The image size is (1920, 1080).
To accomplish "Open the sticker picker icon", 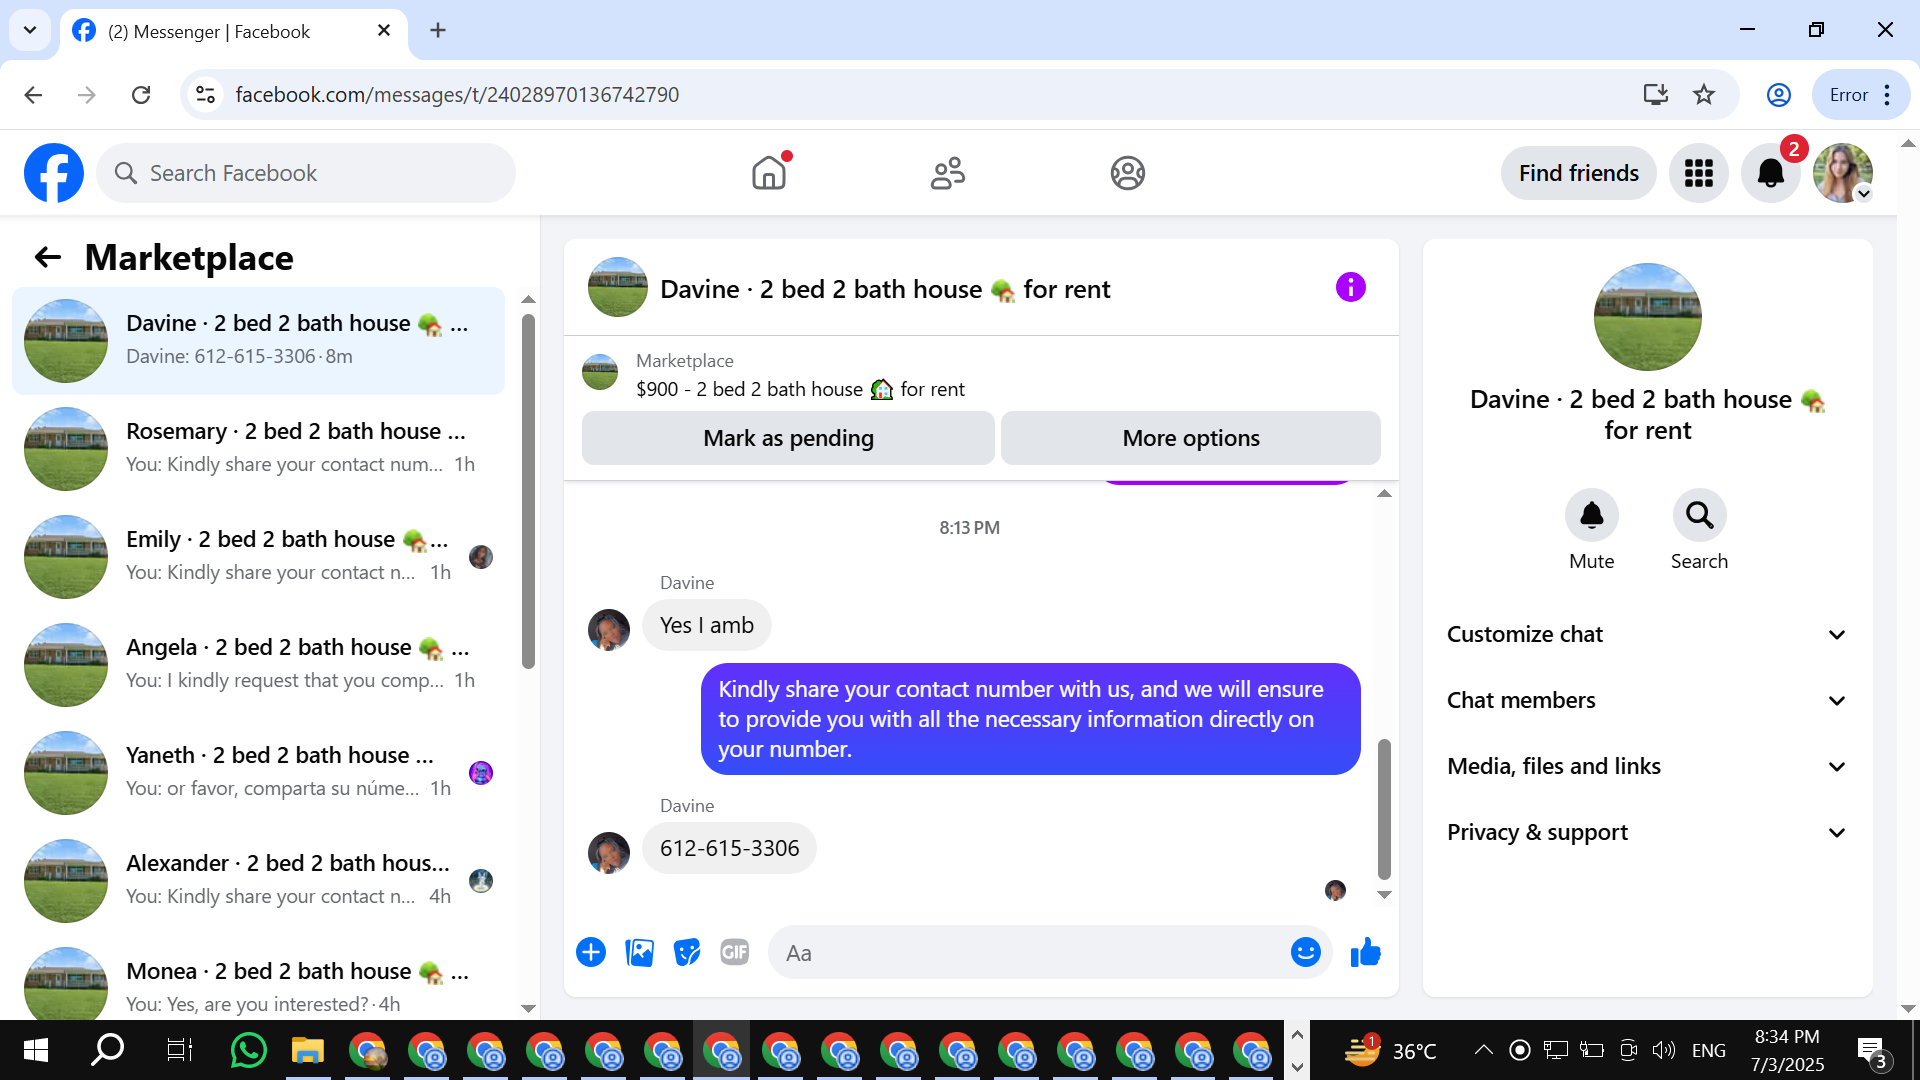I will pyautogui.click(x=687, y=953).
